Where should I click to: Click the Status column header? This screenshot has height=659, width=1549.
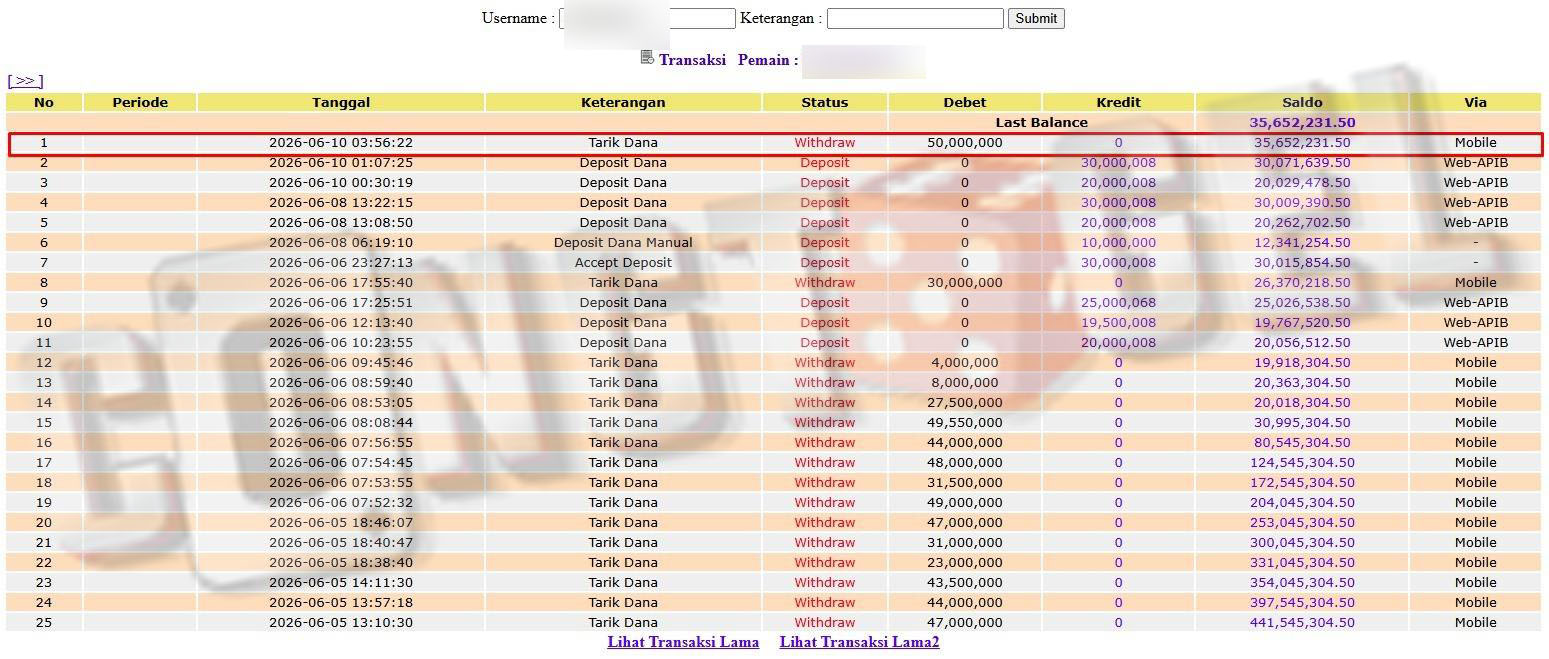pyautogui.click(x=825, y=102)
